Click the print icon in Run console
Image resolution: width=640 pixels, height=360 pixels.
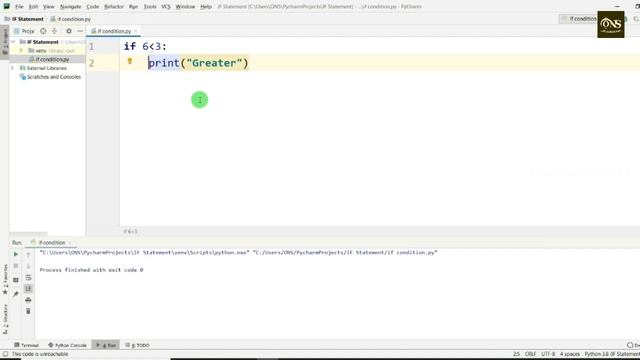pos(28,300)
